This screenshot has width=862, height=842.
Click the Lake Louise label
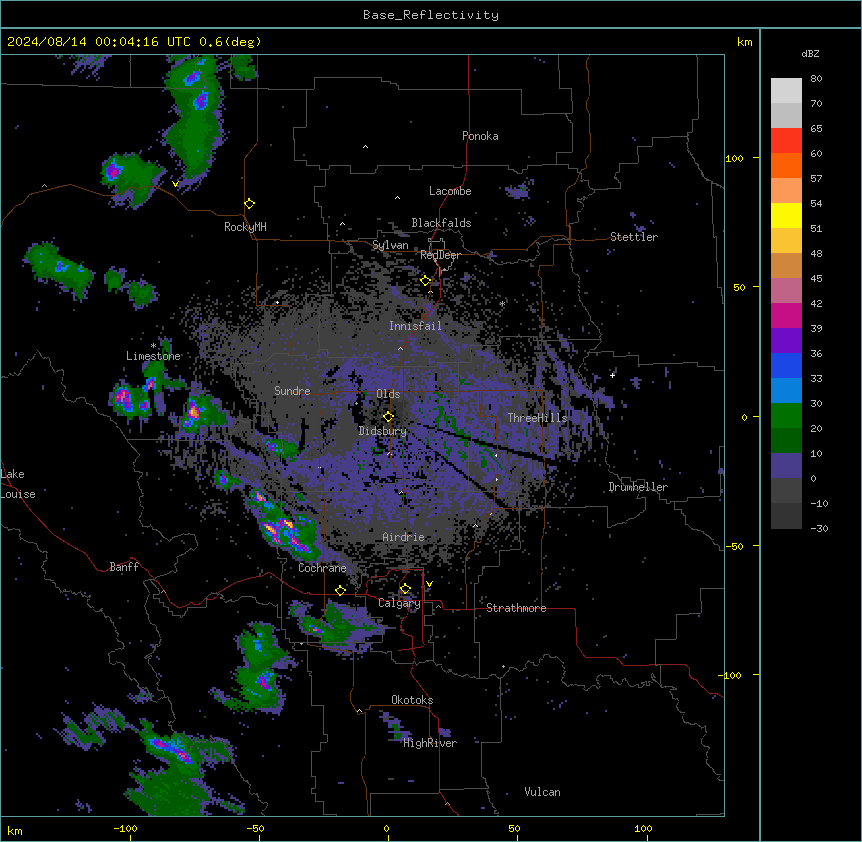coord(18,484)
